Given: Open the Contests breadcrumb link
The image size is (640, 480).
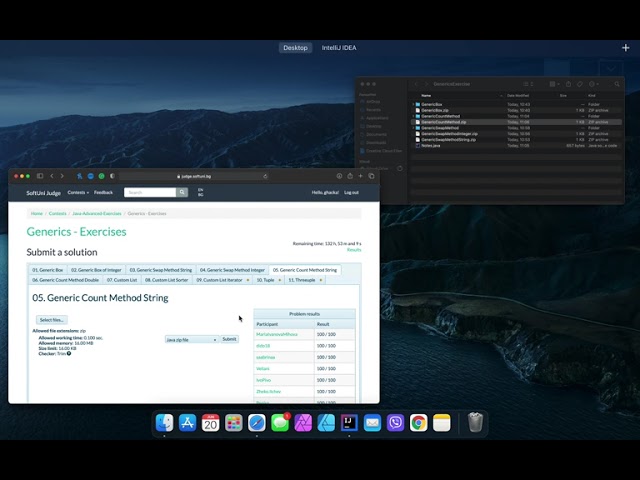Looking at the screenshot, I should point(58,213).
